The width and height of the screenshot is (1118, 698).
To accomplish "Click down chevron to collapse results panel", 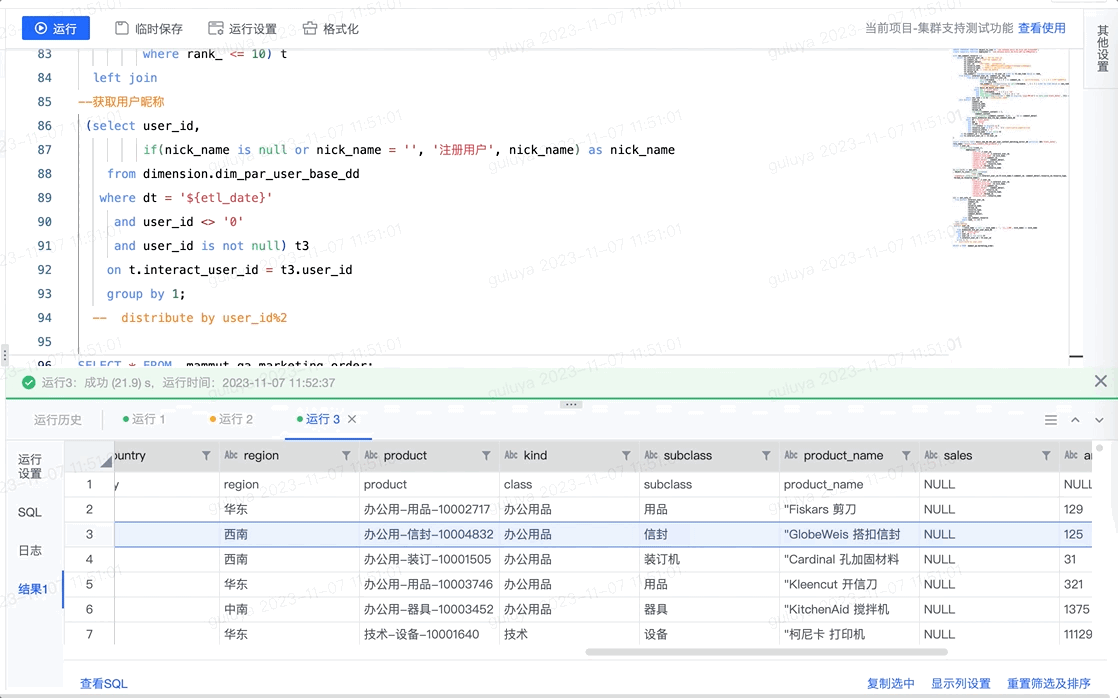I will tap(1099, 420).
